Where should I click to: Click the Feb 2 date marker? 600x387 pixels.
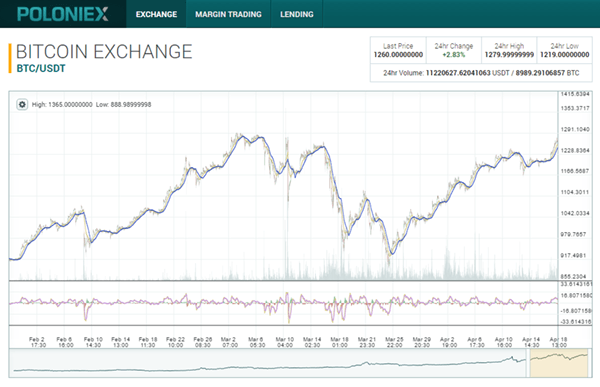pos(37,342)
